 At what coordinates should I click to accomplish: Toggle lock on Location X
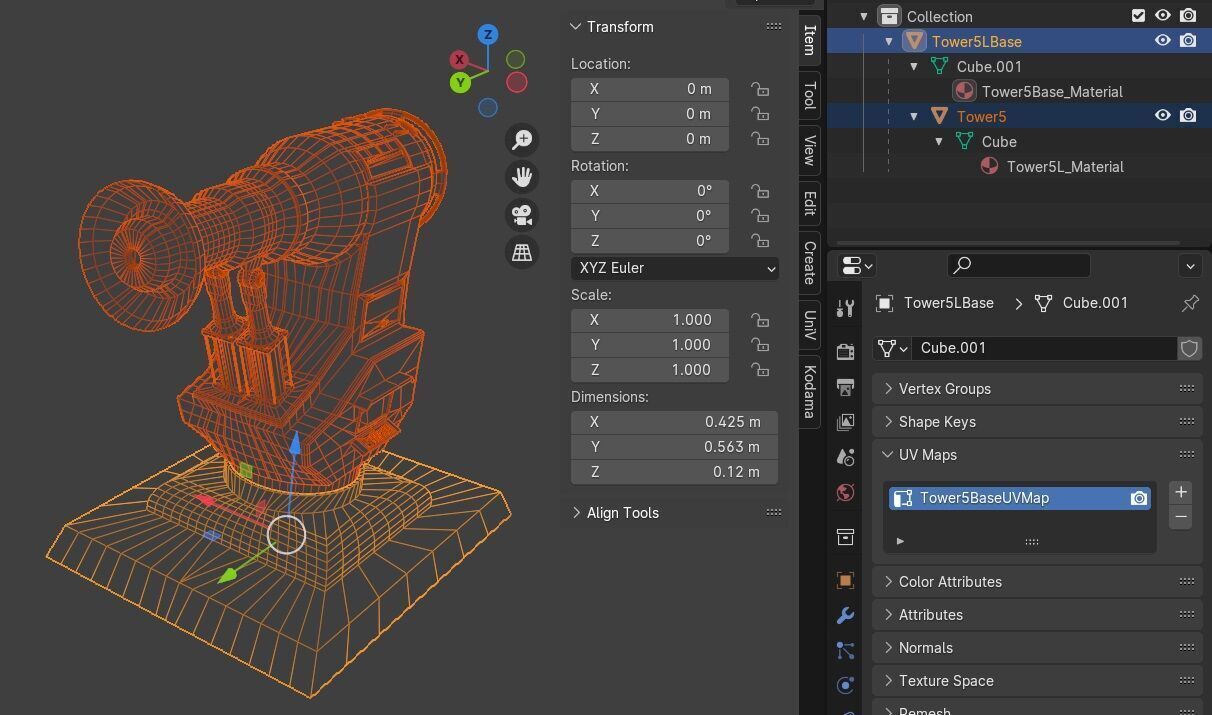coord(760,89)
